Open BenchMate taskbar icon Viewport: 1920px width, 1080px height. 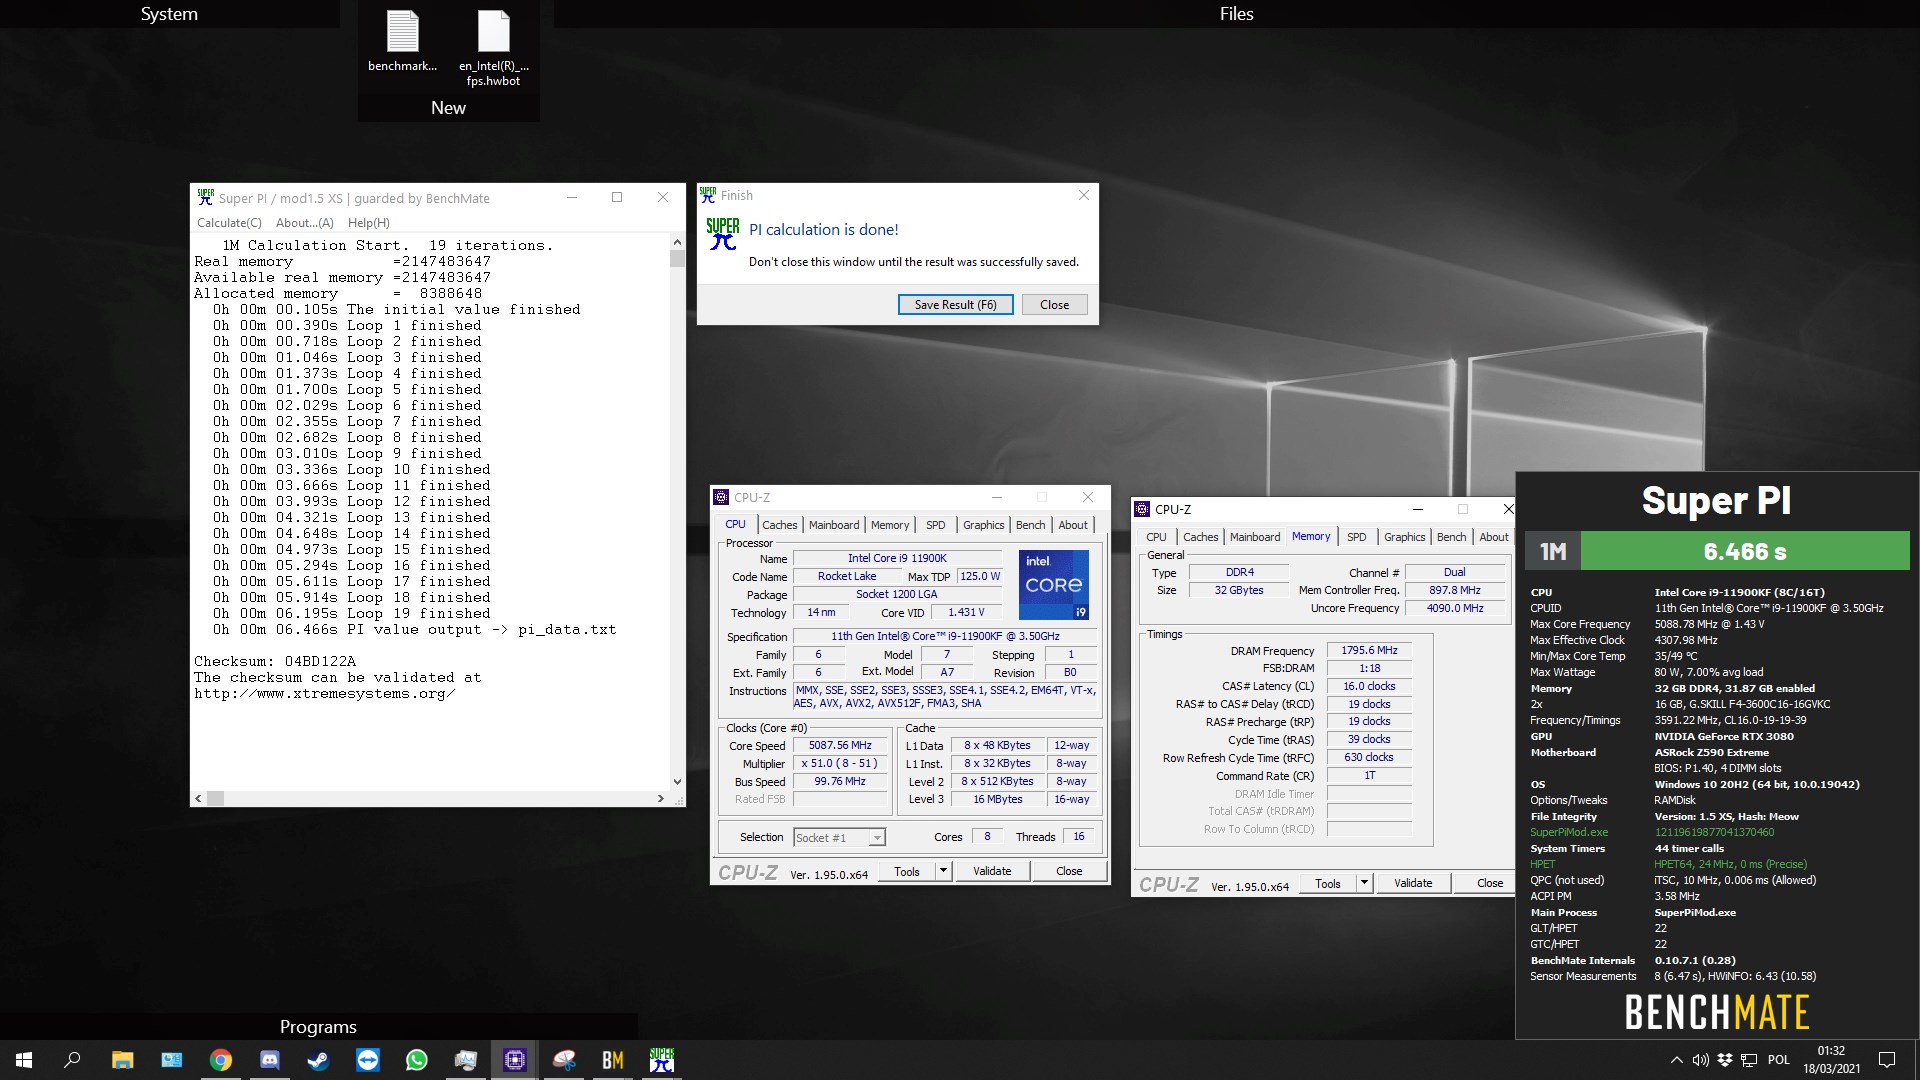pyautogui.click(x=613, y=1060)
